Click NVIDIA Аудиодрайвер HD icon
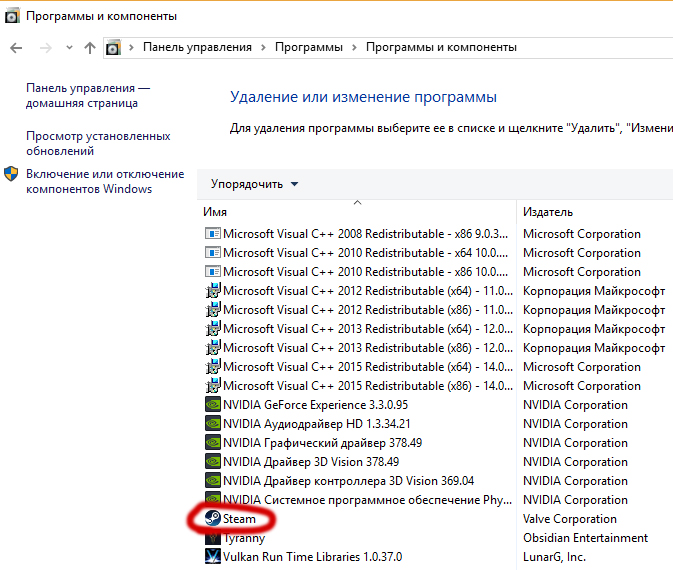 tap(213, 423)
